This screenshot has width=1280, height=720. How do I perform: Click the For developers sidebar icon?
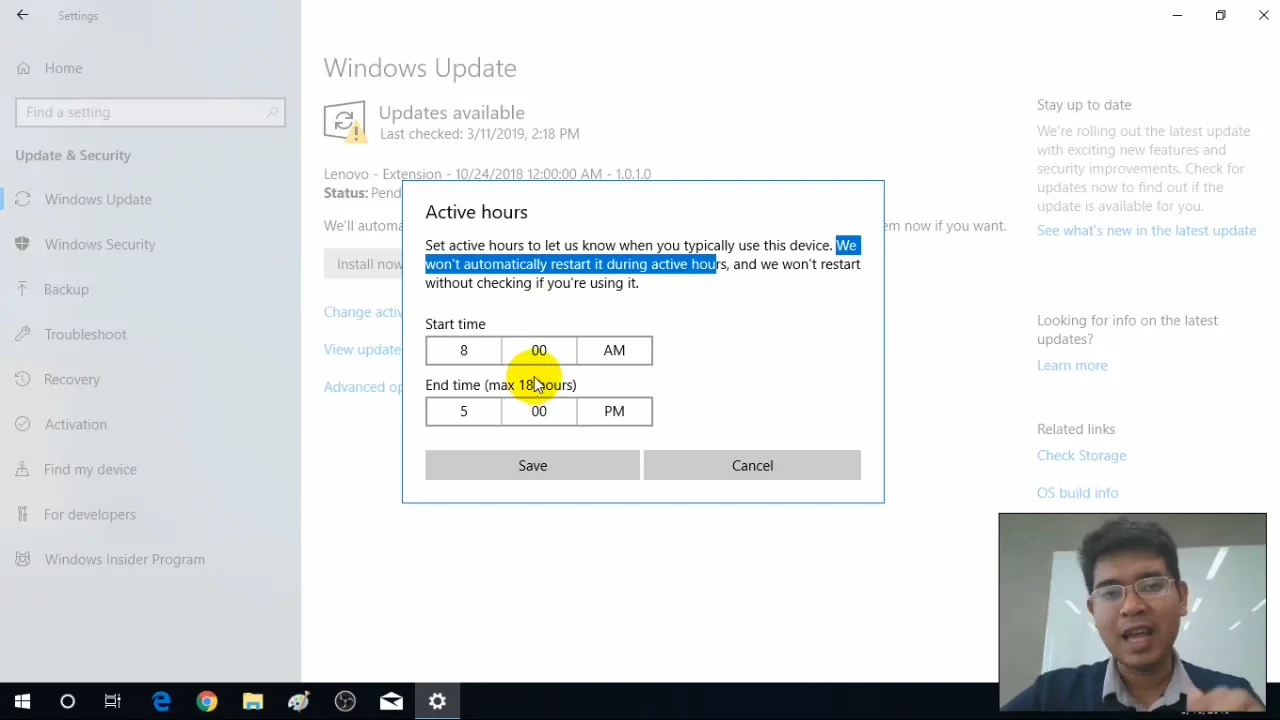tap(22, 514)
